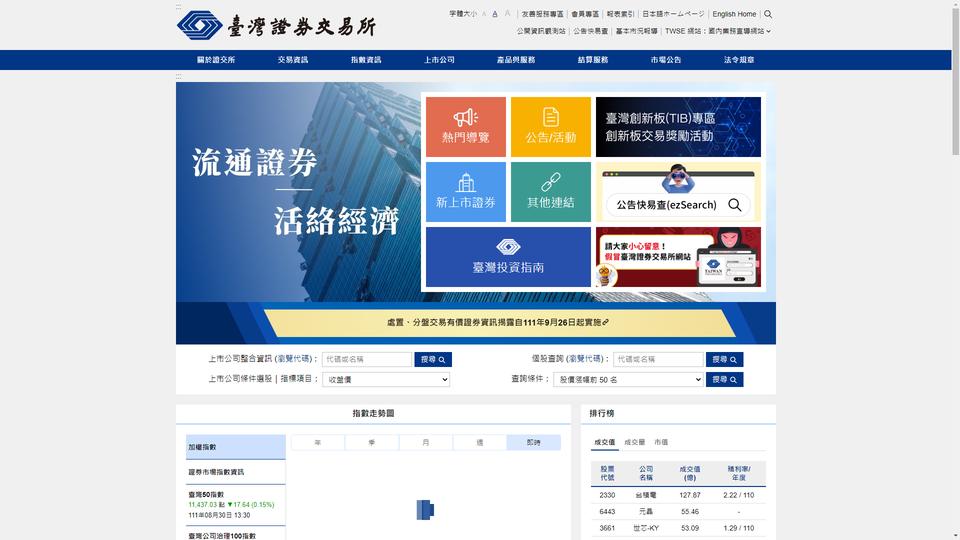Open 公告快易查 top link
Viewport: 960px width, 540px height.
pos(590,31)
